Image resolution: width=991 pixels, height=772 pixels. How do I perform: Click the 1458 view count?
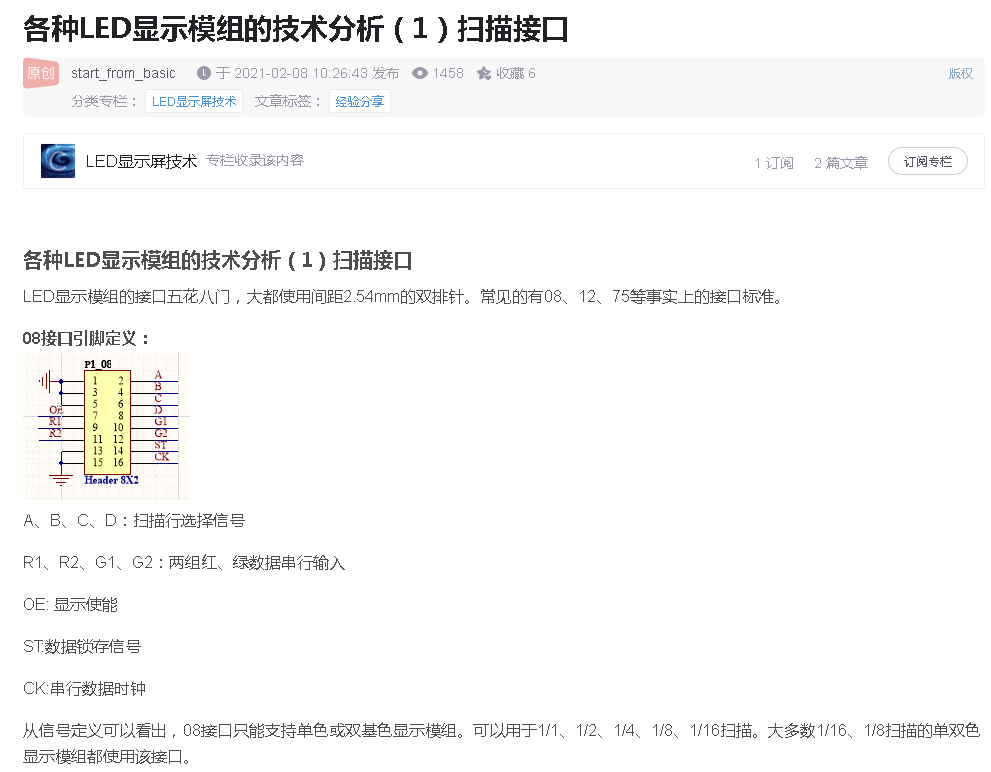pyautogui.click(x=448, y=73)
